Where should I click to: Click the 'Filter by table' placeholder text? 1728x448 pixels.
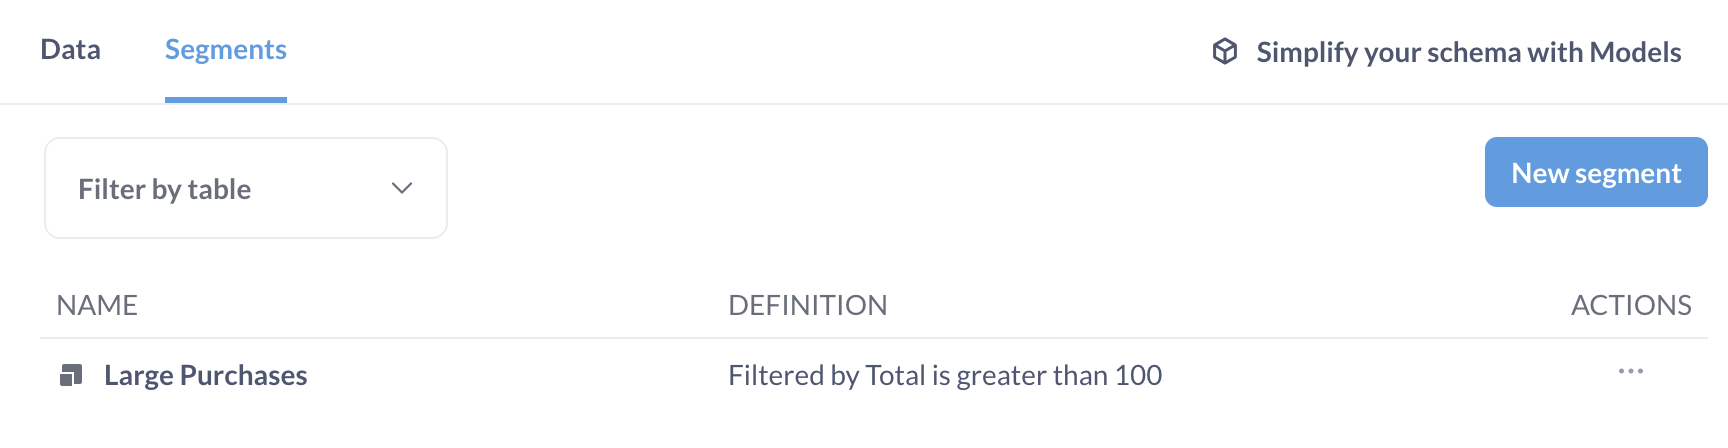point(165,189)
